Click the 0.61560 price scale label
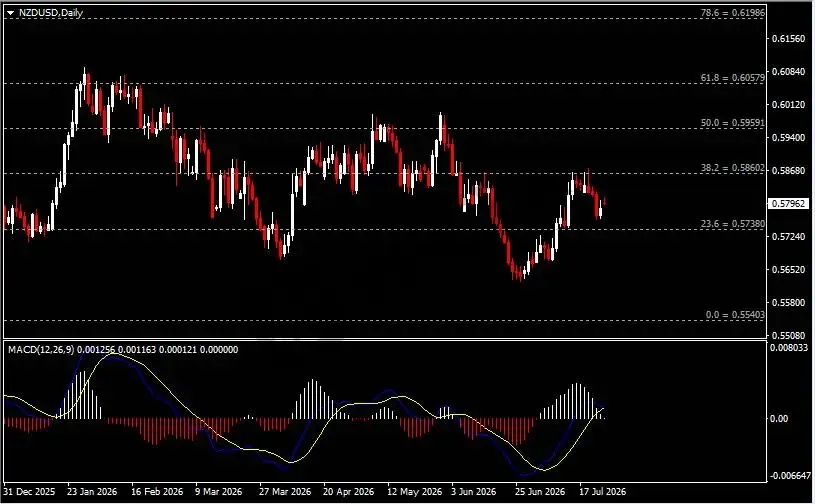 [x=788, y=38]
